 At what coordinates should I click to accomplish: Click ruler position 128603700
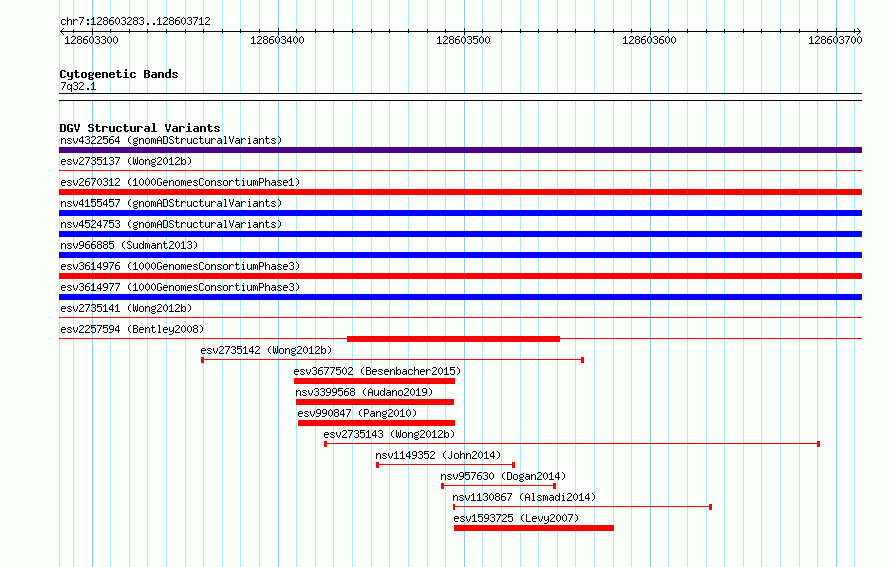835,40
